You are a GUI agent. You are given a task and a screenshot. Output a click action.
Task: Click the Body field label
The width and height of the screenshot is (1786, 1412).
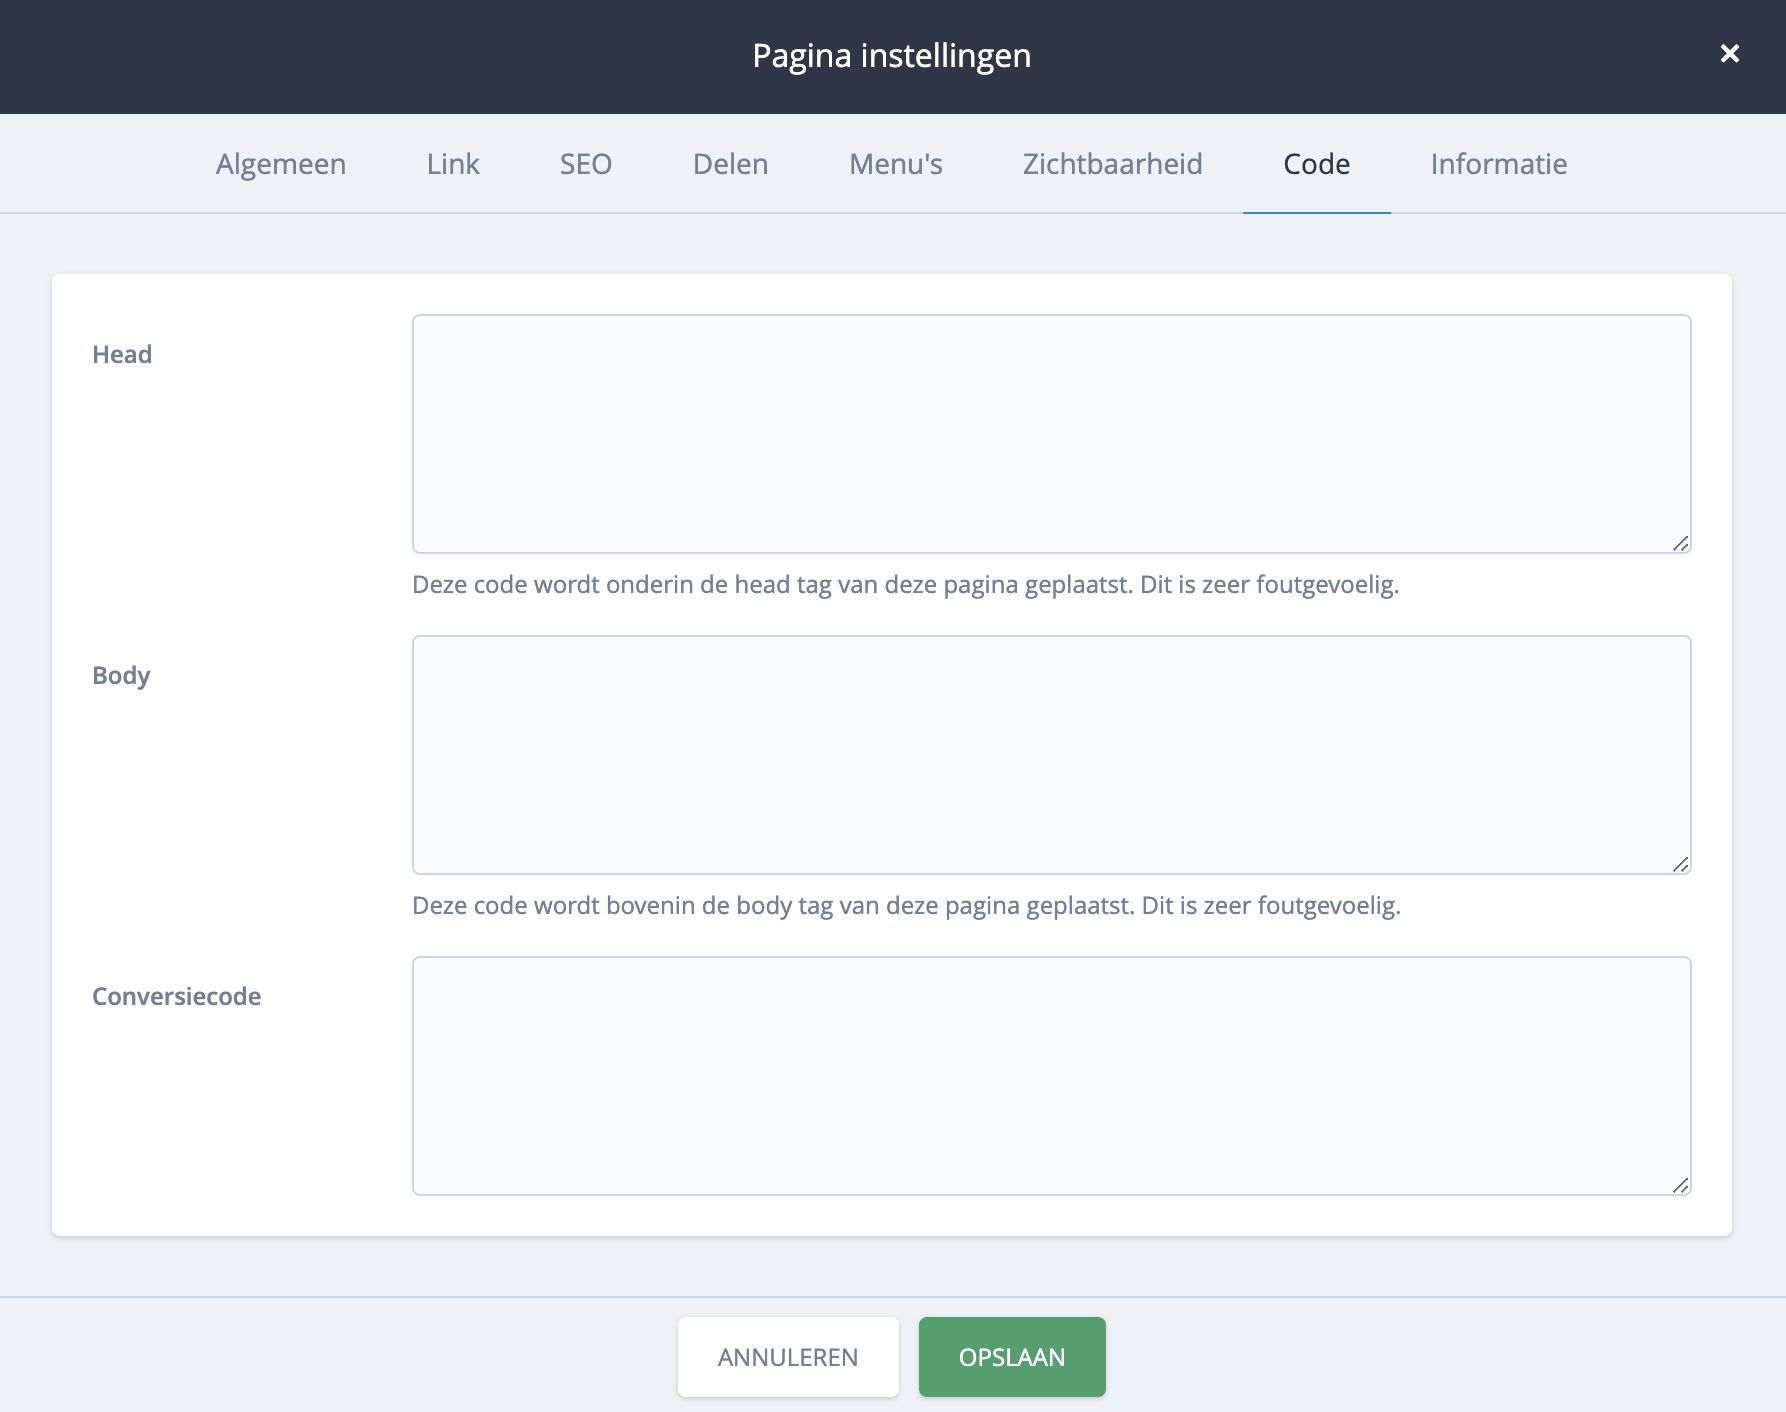click(x=121, y=676)
